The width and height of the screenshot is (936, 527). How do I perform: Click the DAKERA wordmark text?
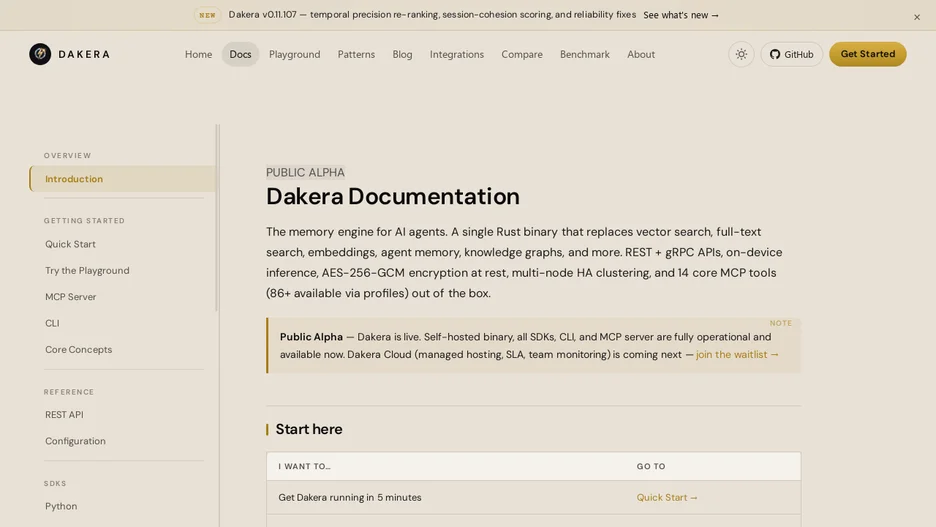point(84,54)
